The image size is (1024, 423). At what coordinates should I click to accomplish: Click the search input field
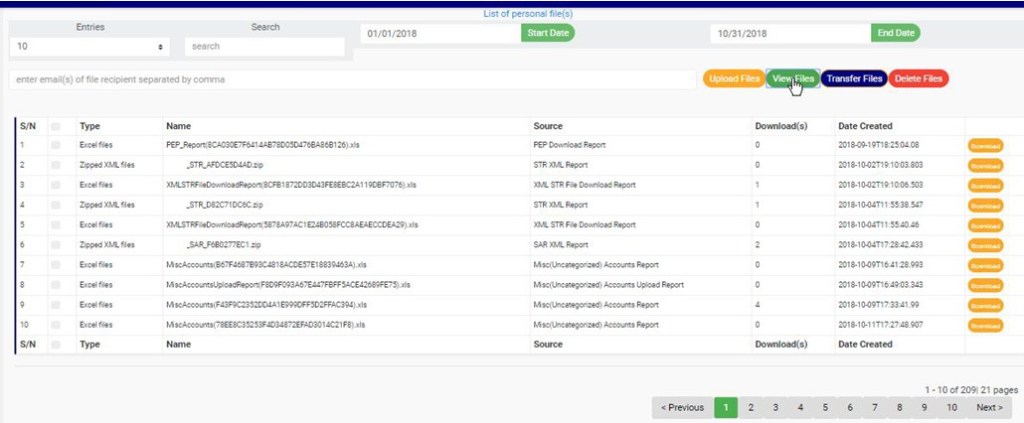[265, 47]
